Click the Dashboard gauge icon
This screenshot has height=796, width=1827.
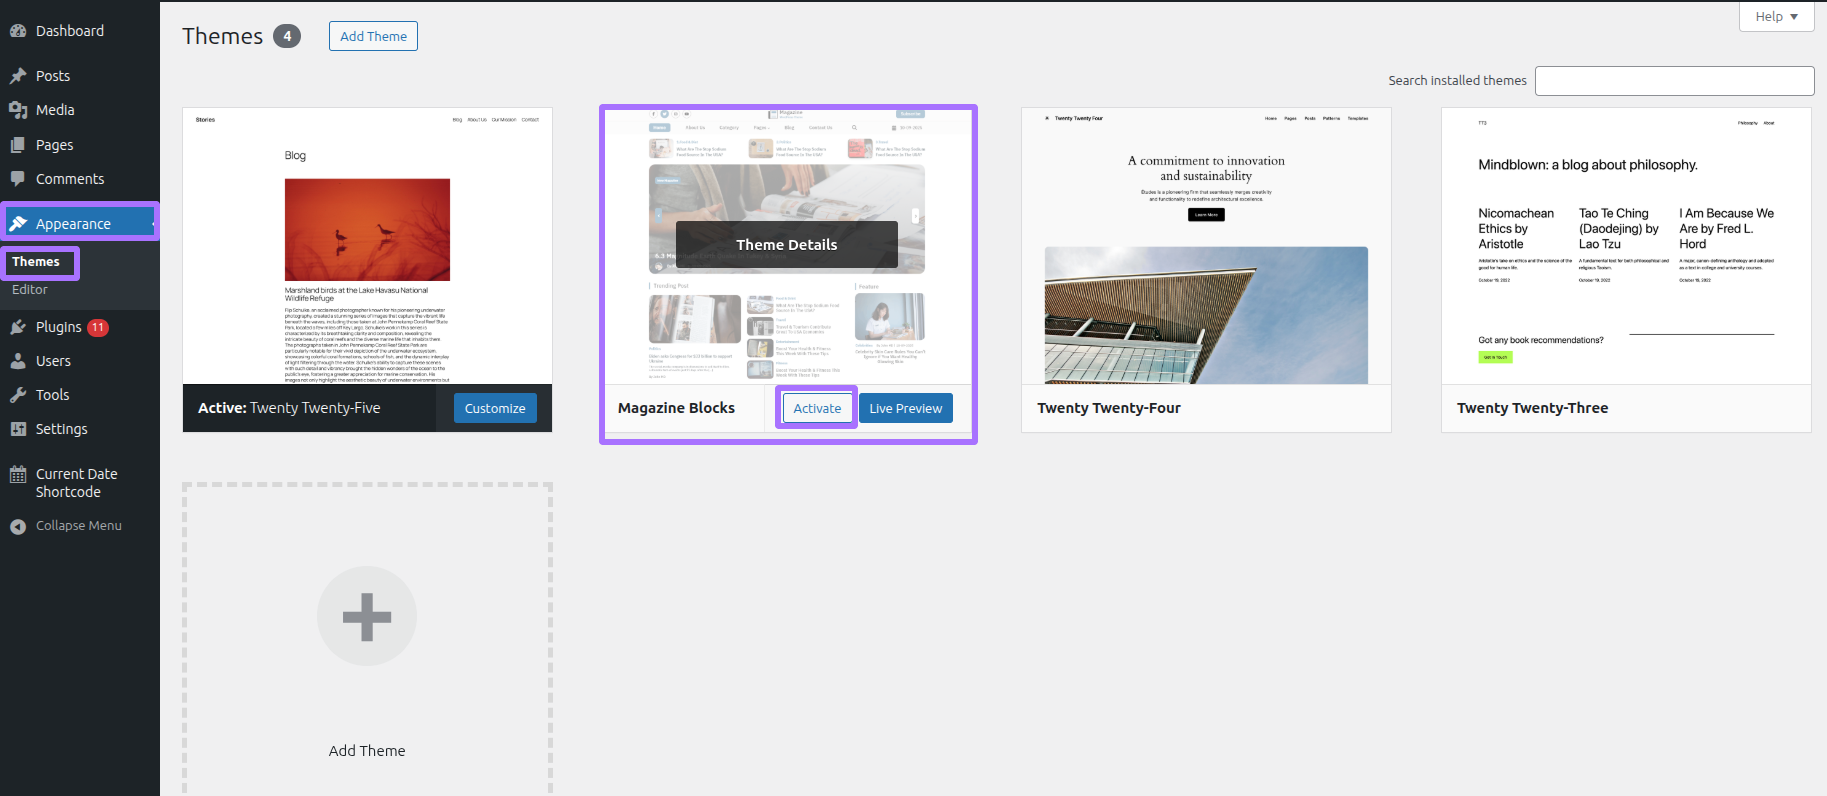pos(18,31)
